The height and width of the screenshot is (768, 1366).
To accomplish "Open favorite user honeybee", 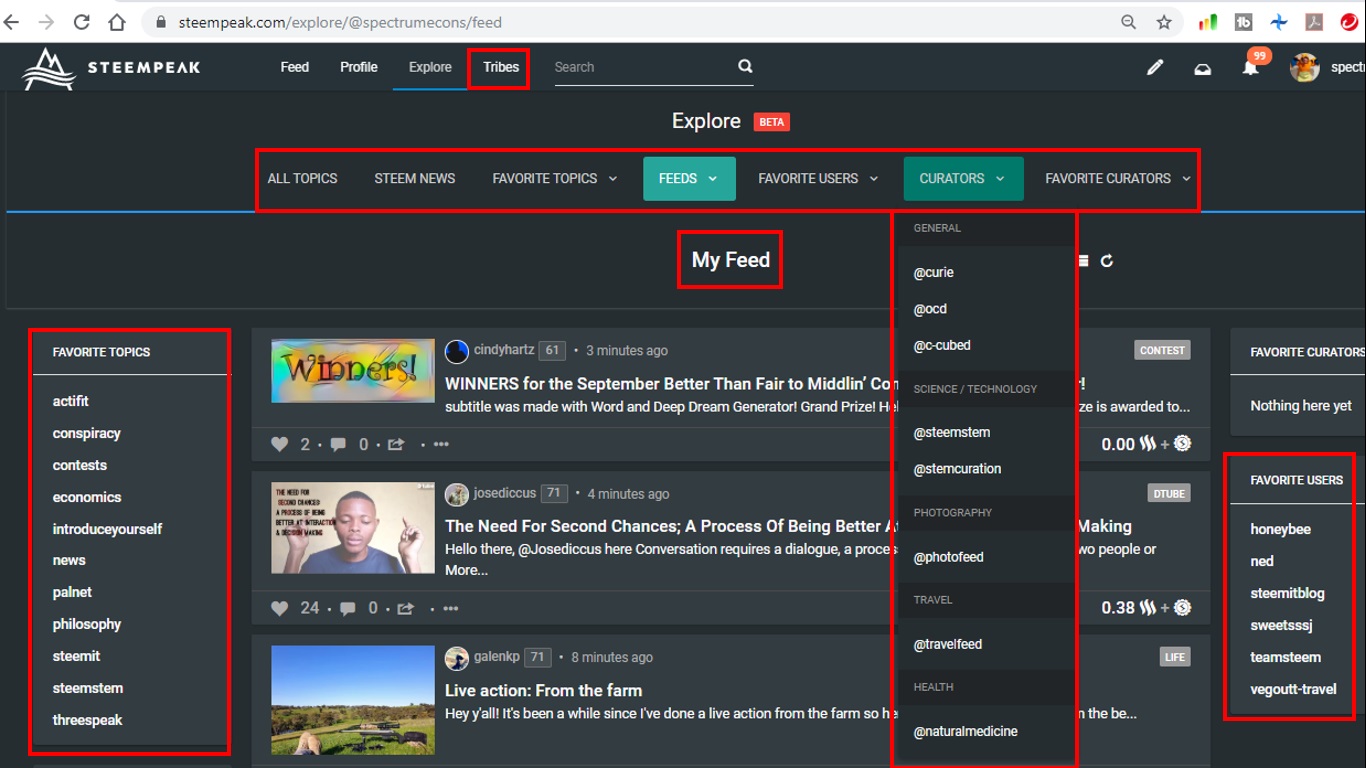I will 1280,529.
